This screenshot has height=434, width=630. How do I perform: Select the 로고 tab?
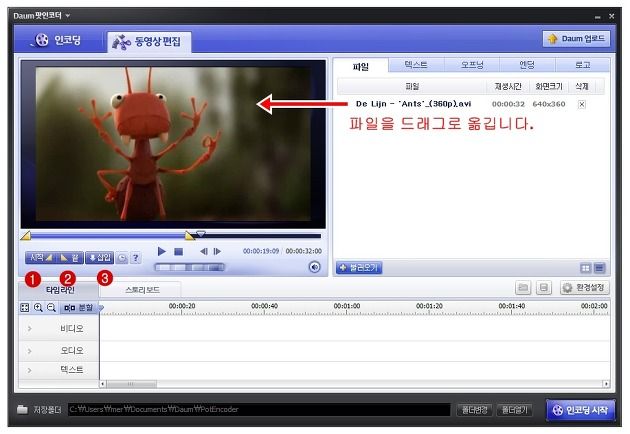pos(583,65)
